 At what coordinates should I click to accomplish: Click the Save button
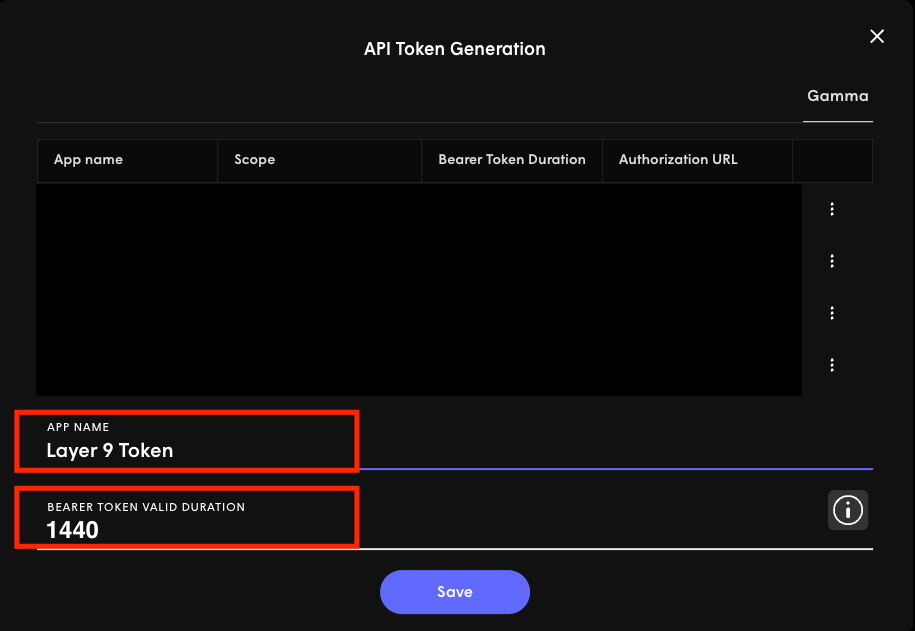click(455, 592)
